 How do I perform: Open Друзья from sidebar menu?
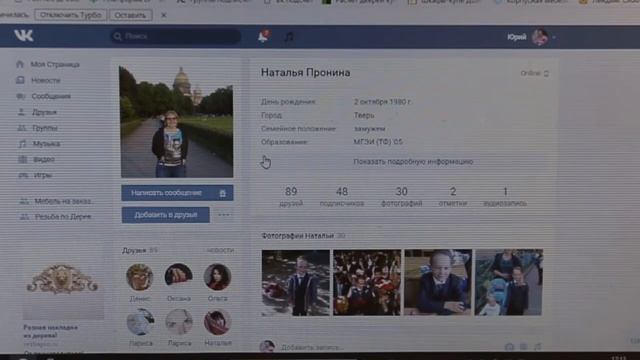click(44, 112)
